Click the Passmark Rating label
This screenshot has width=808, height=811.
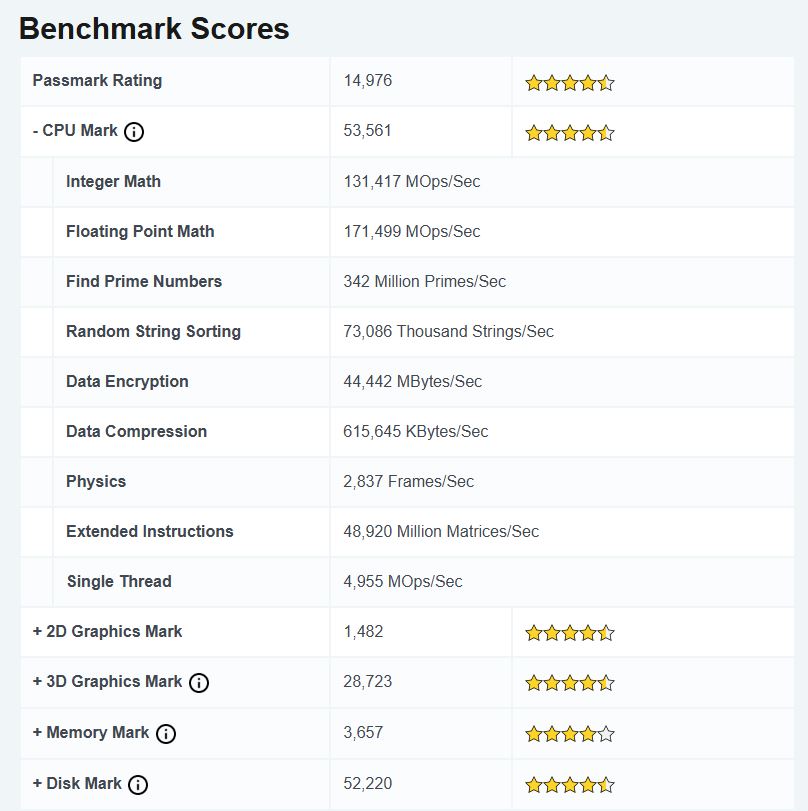tap(97, 81)
